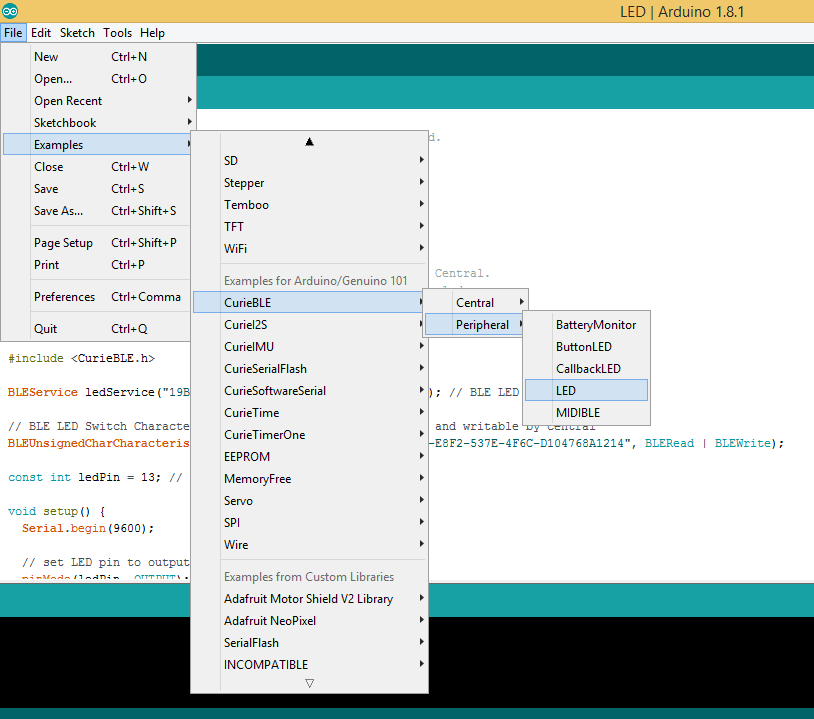Expand the WiFi examples submenu
The width and height of the screenshot is (814, 719).
[235, 248]
